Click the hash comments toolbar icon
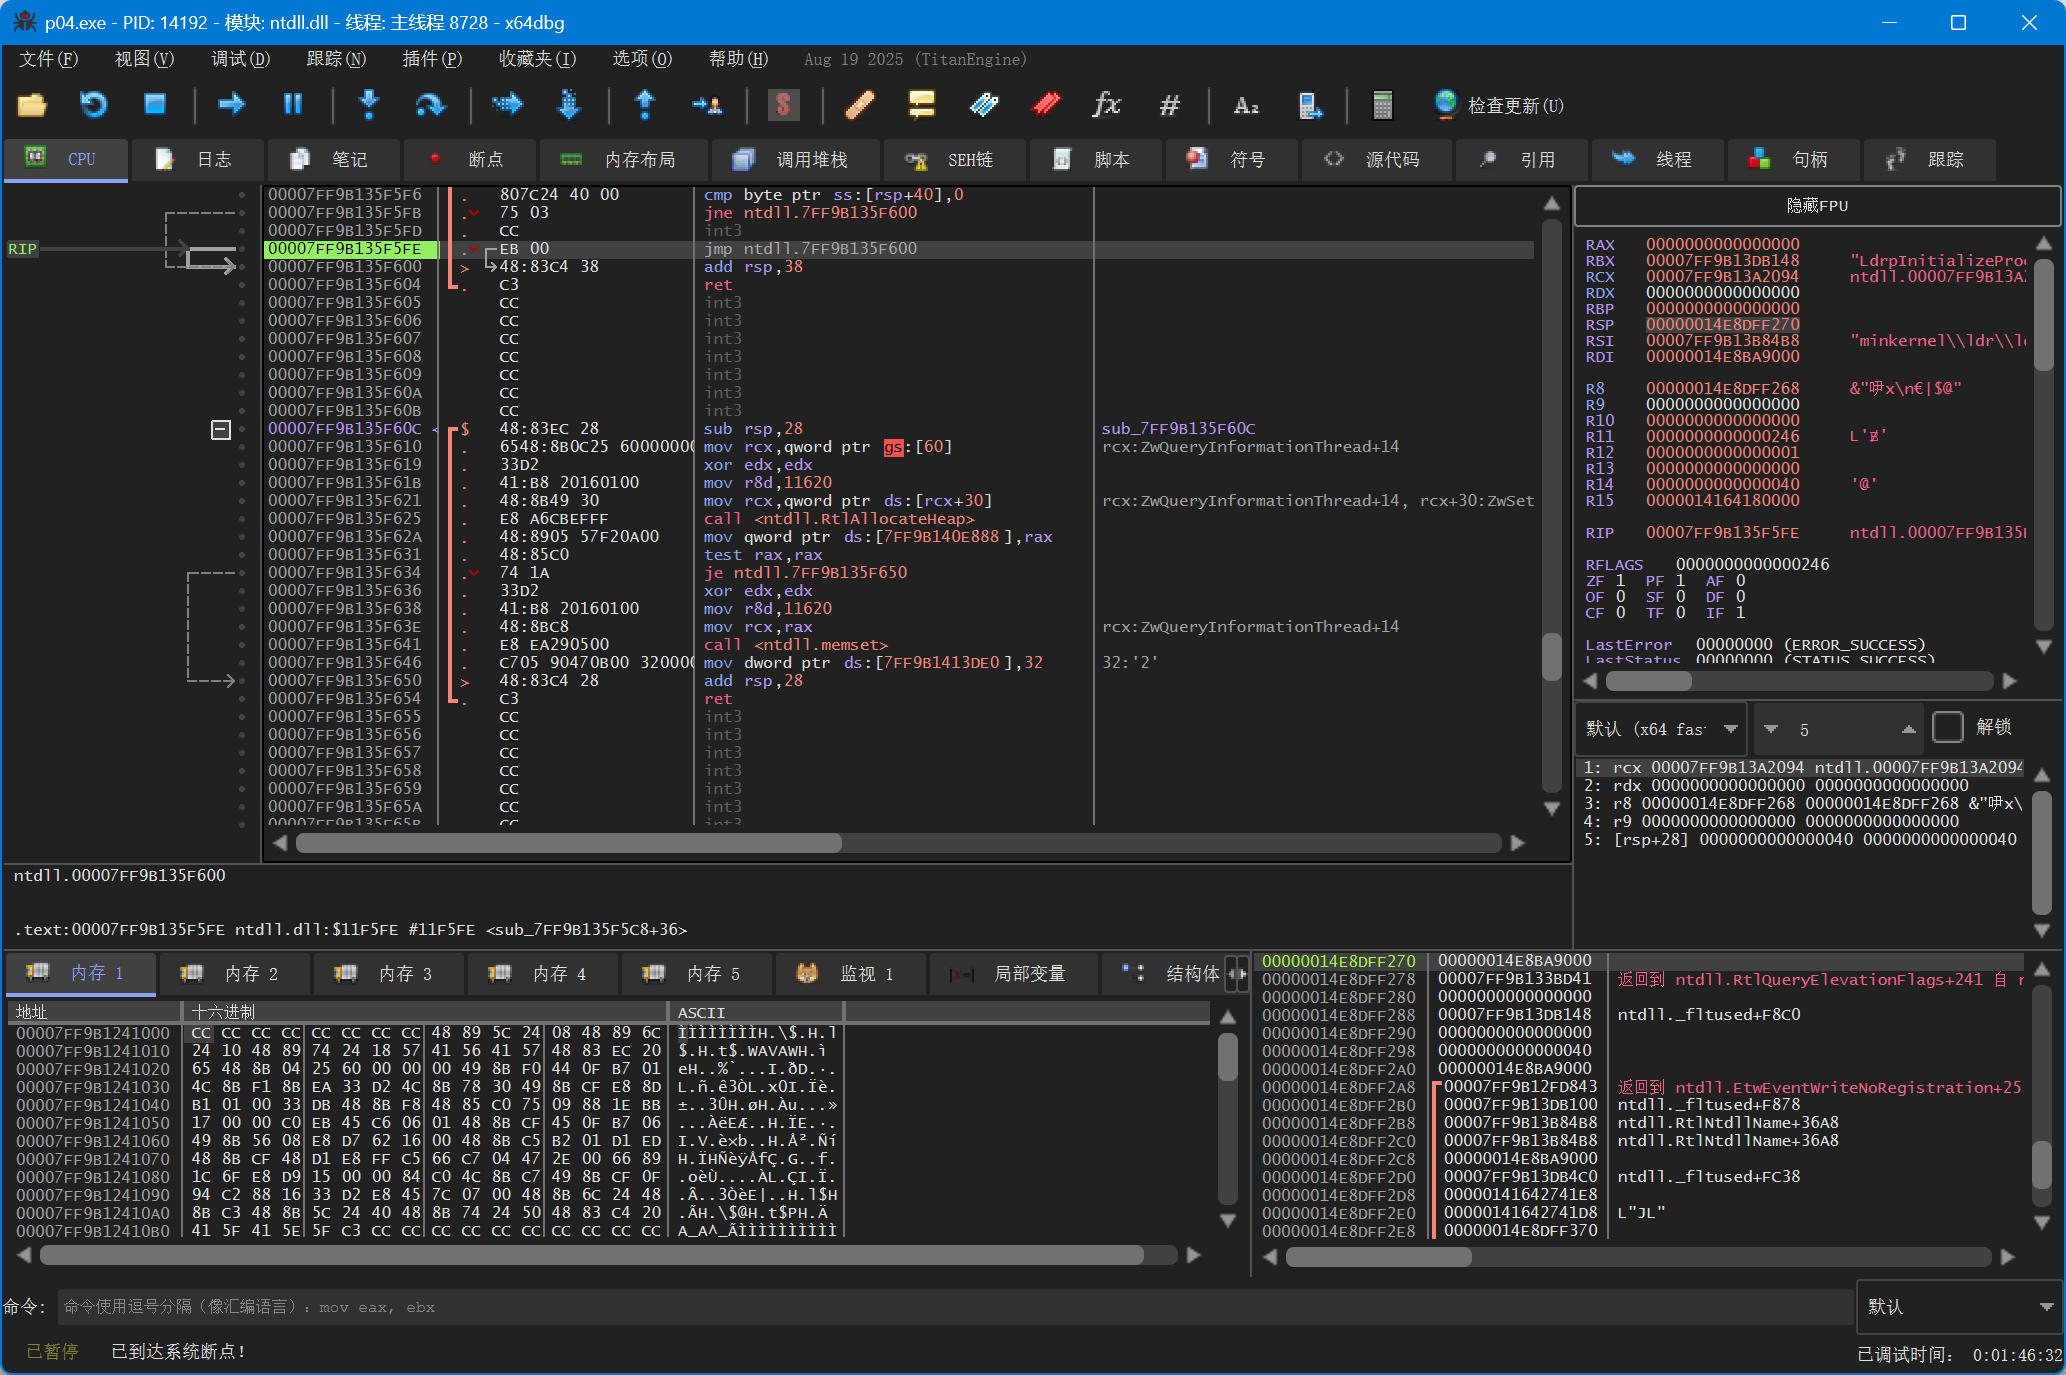 pyautogui.click(x=1169, y=104)
